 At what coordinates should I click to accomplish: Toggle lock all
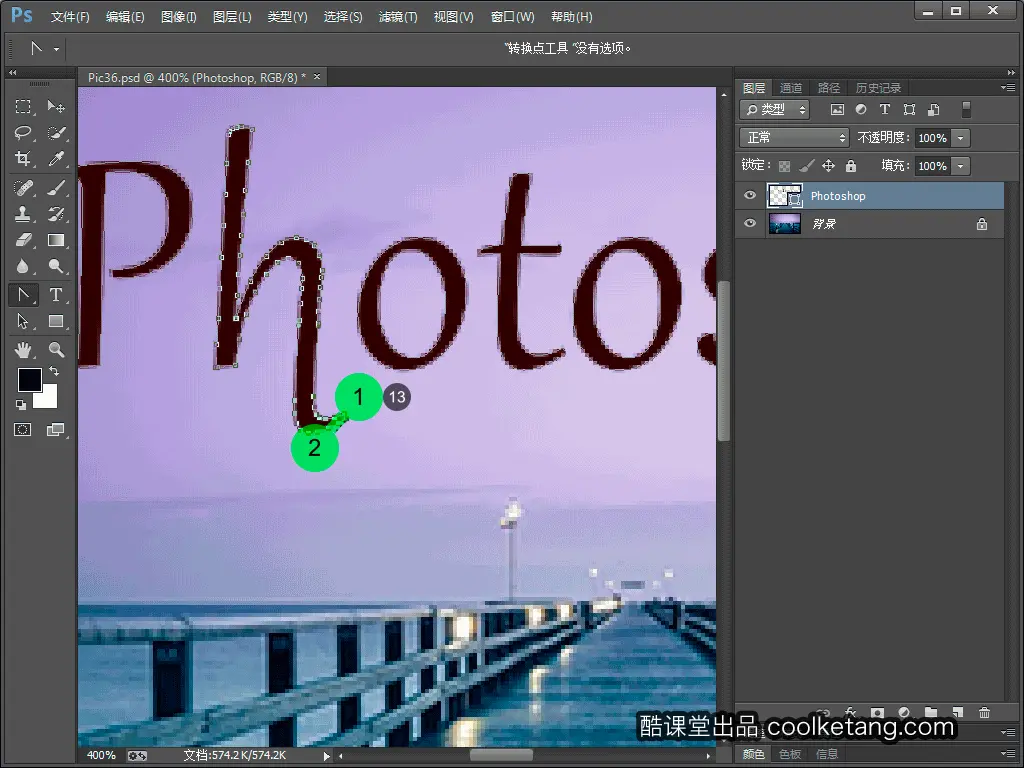[x=850, y=166]
